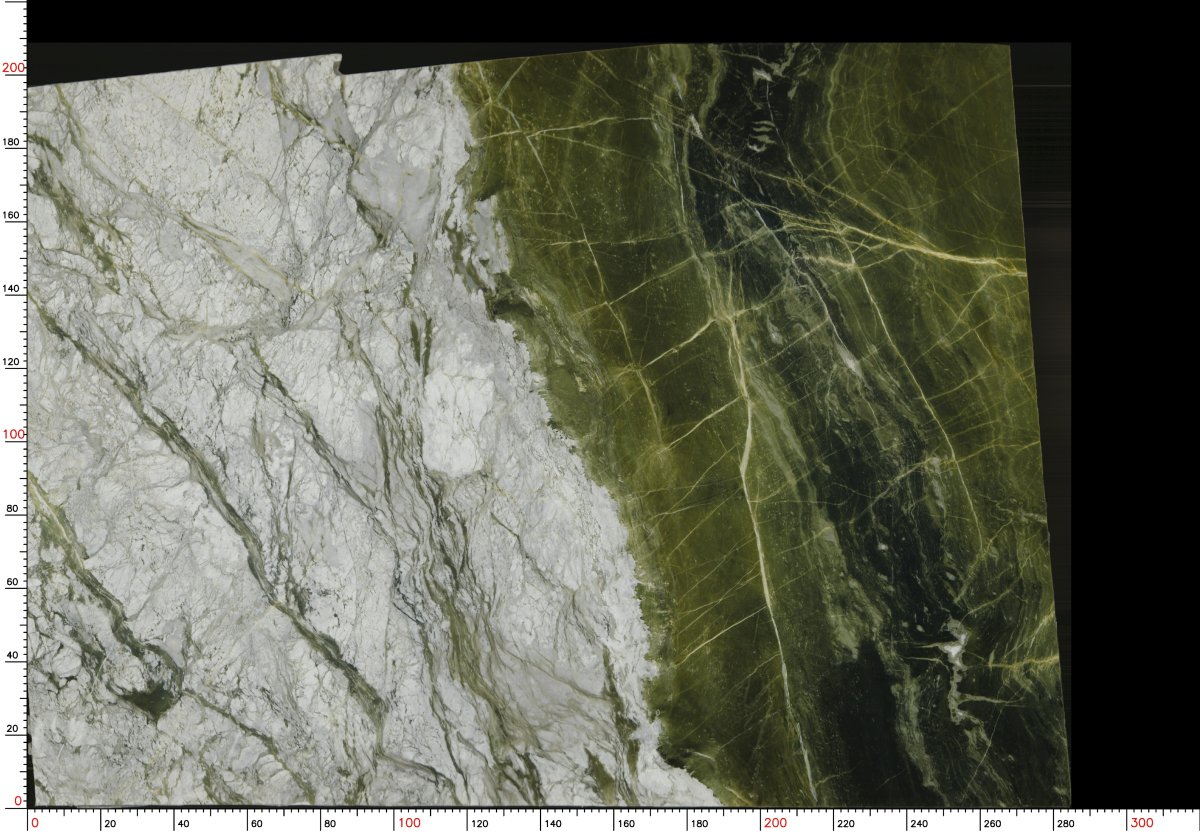Click the red 100 label on the horizontal ruler
The width and height of the screenshot is (1200, 836).
pos(409,823)
